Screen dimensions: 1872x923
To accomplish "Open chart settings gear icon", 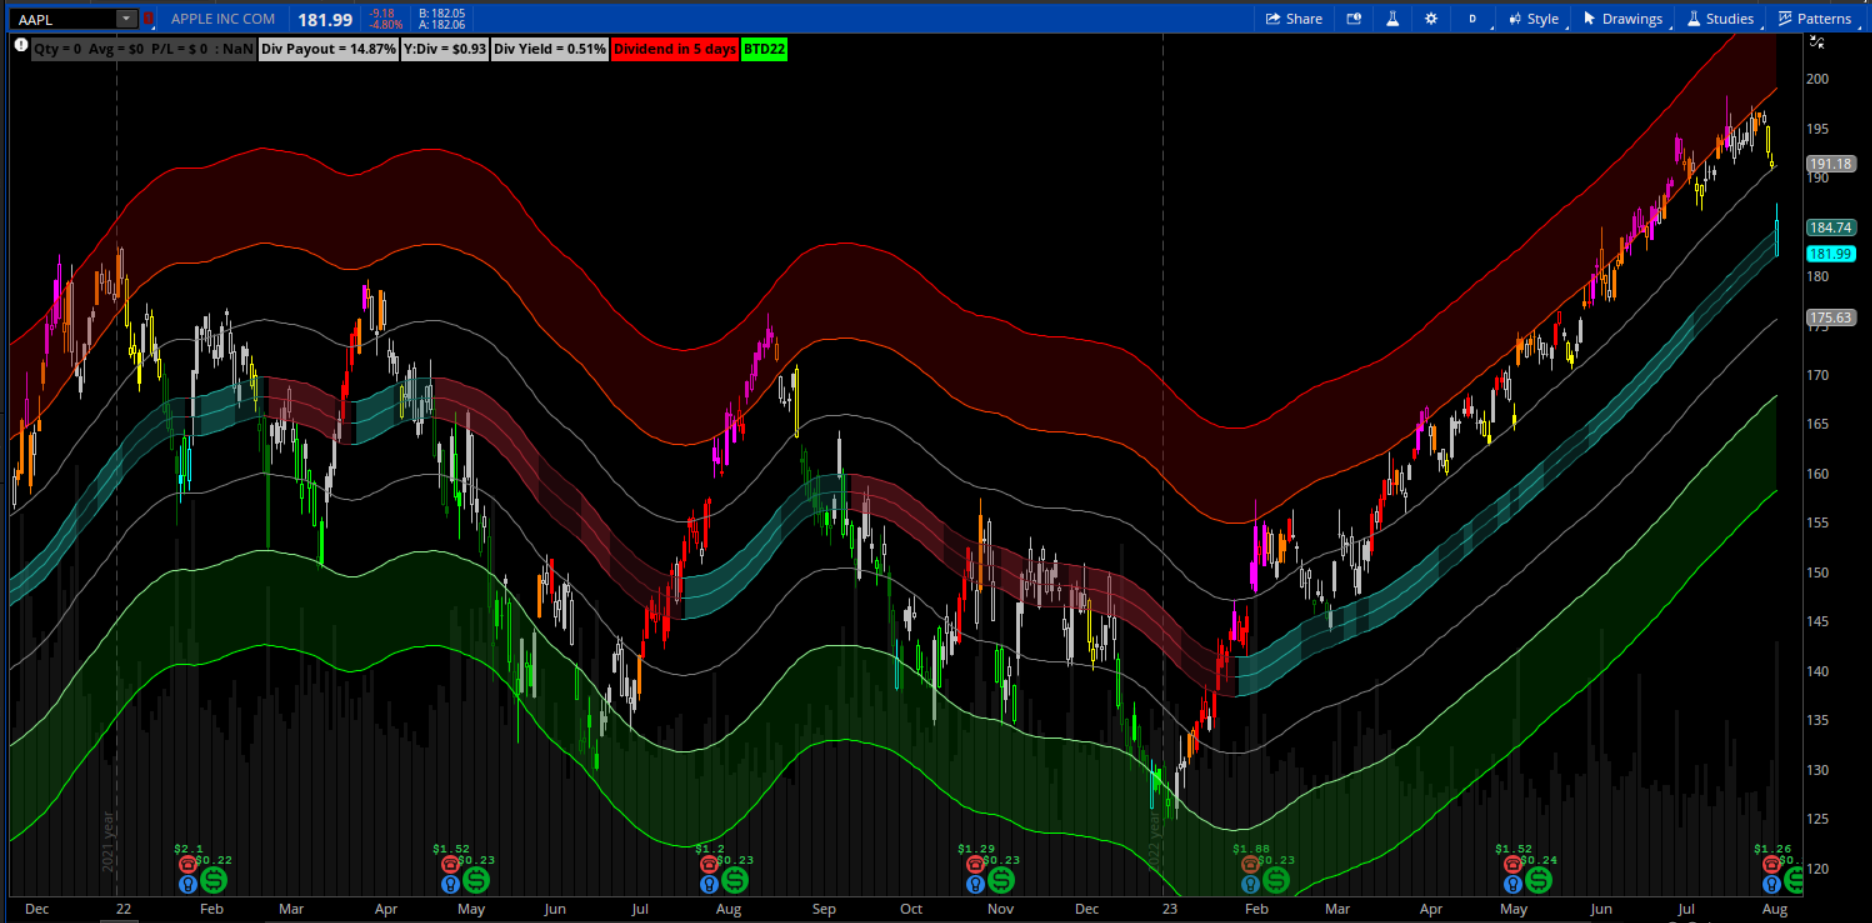I will tap(1431, 19).
